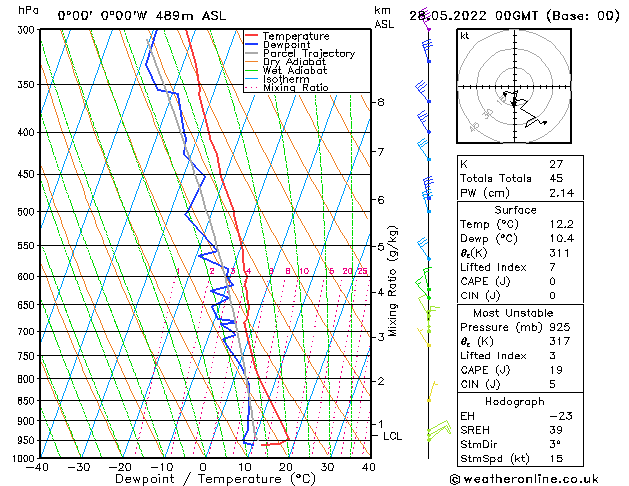
Task: Click the 300 pressure level label
Action: (28, 30)
